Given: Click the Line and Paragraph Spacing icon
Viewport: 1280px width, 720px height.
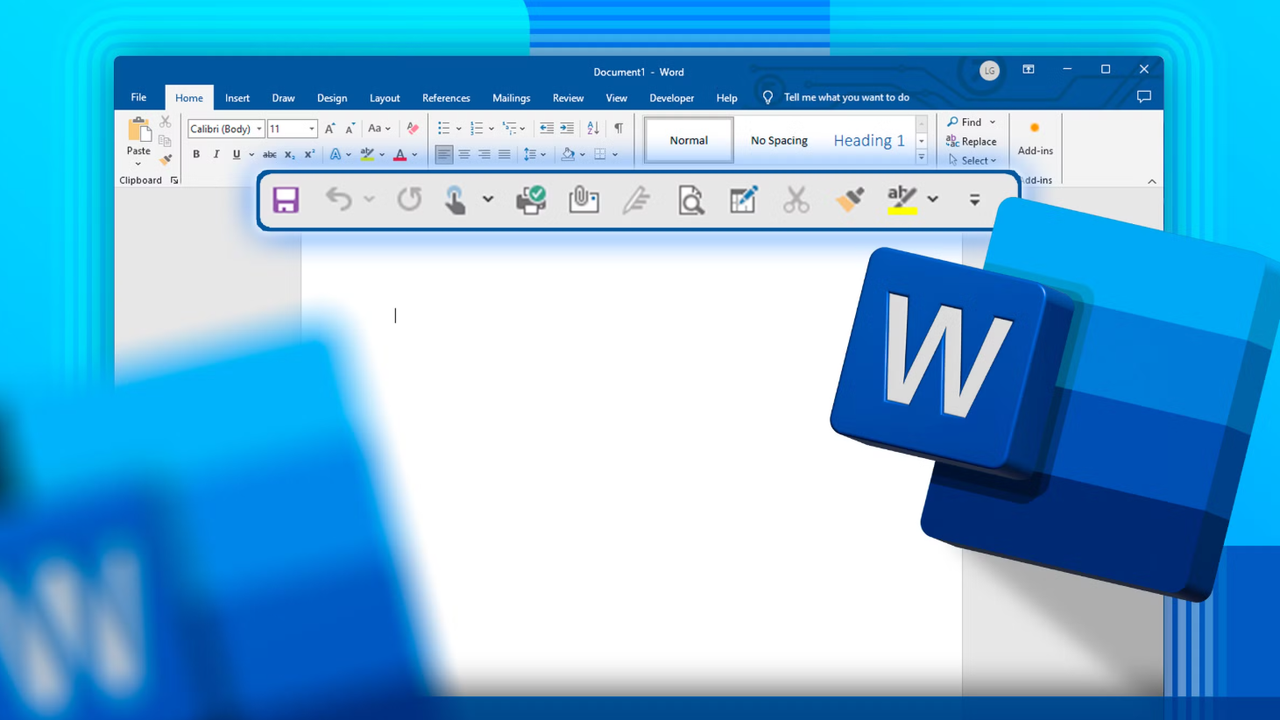Looking at the screenshot, I should click(x=531, y=154).
